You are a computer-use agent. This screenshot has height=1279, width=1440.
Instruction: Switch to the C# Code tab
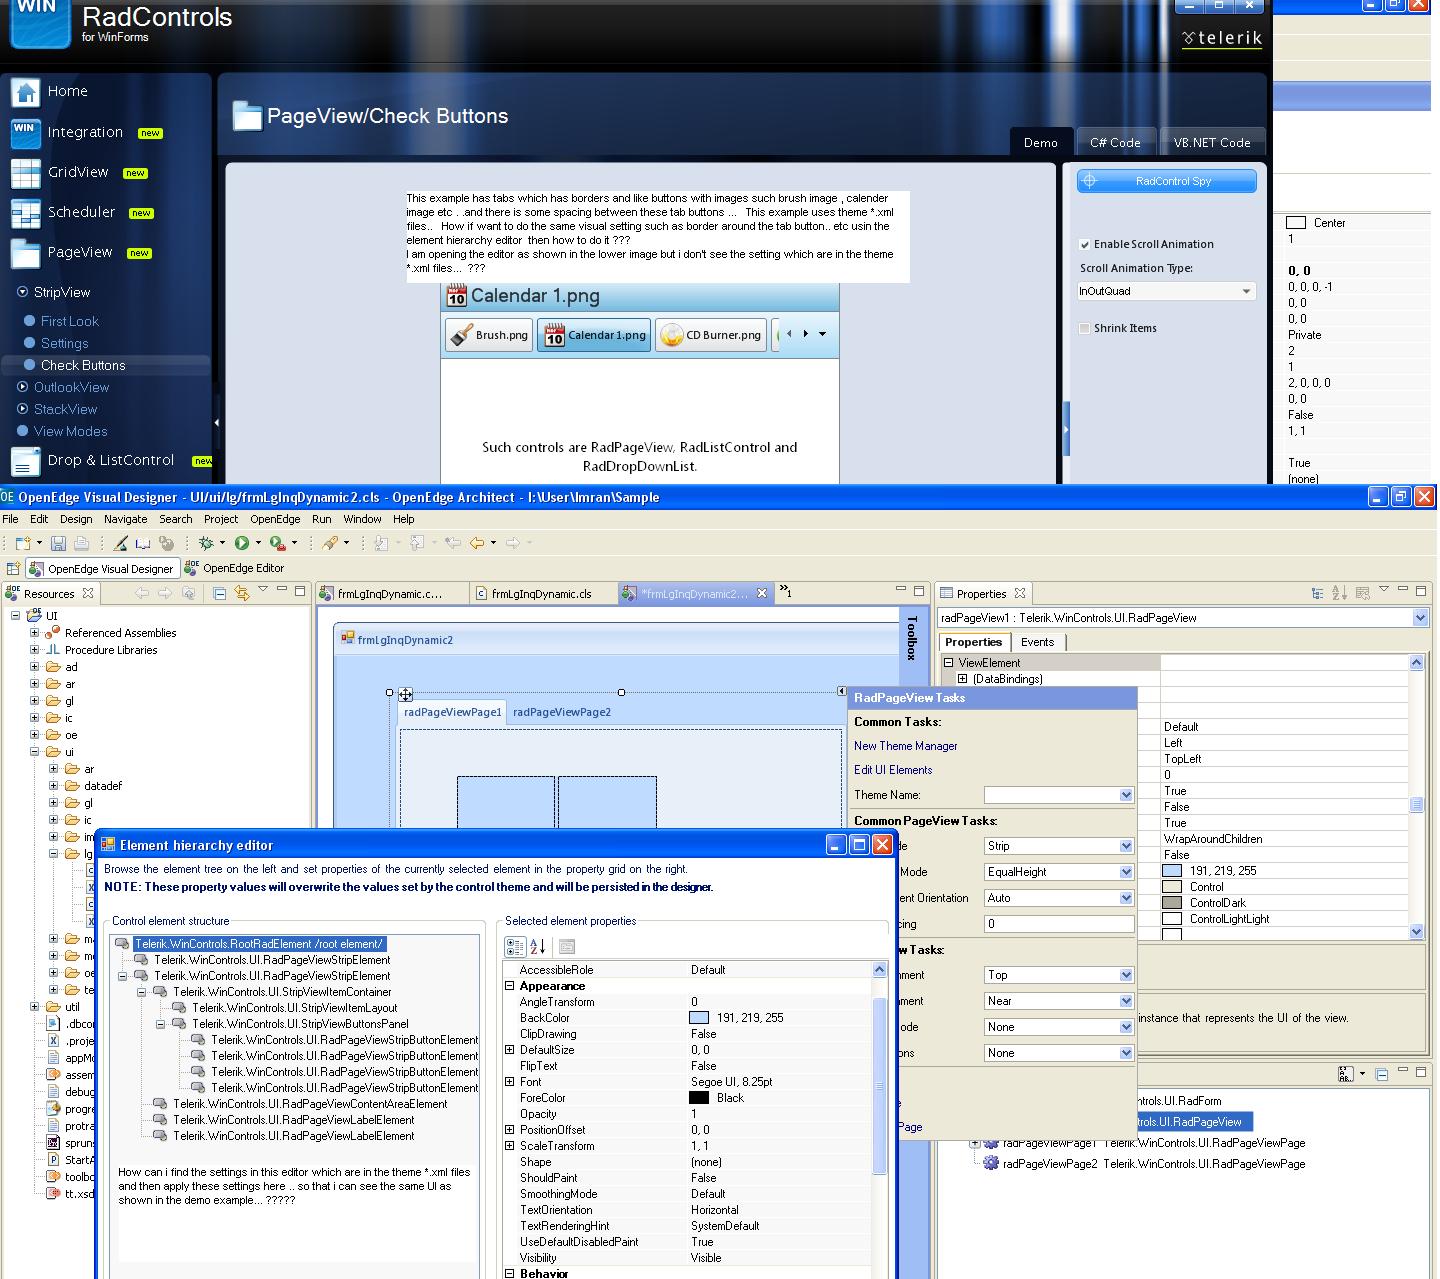[x=1115, y=142]
